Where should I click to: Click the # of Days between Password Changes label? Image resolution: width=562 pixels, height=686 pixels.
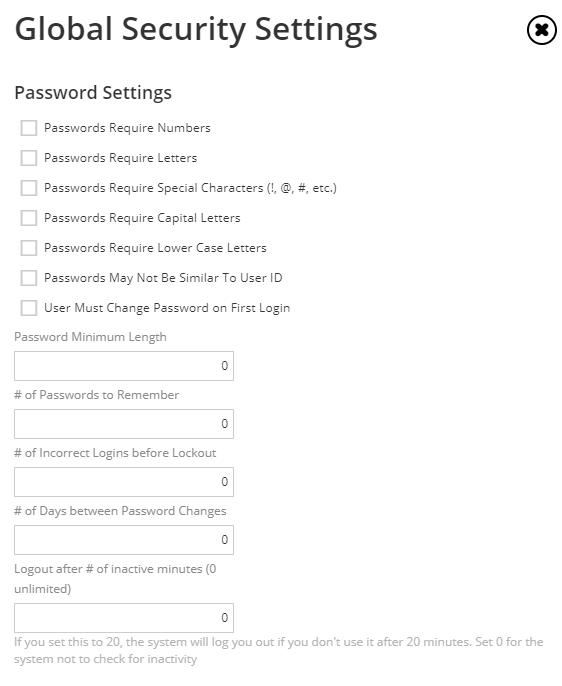pos(120,511)
